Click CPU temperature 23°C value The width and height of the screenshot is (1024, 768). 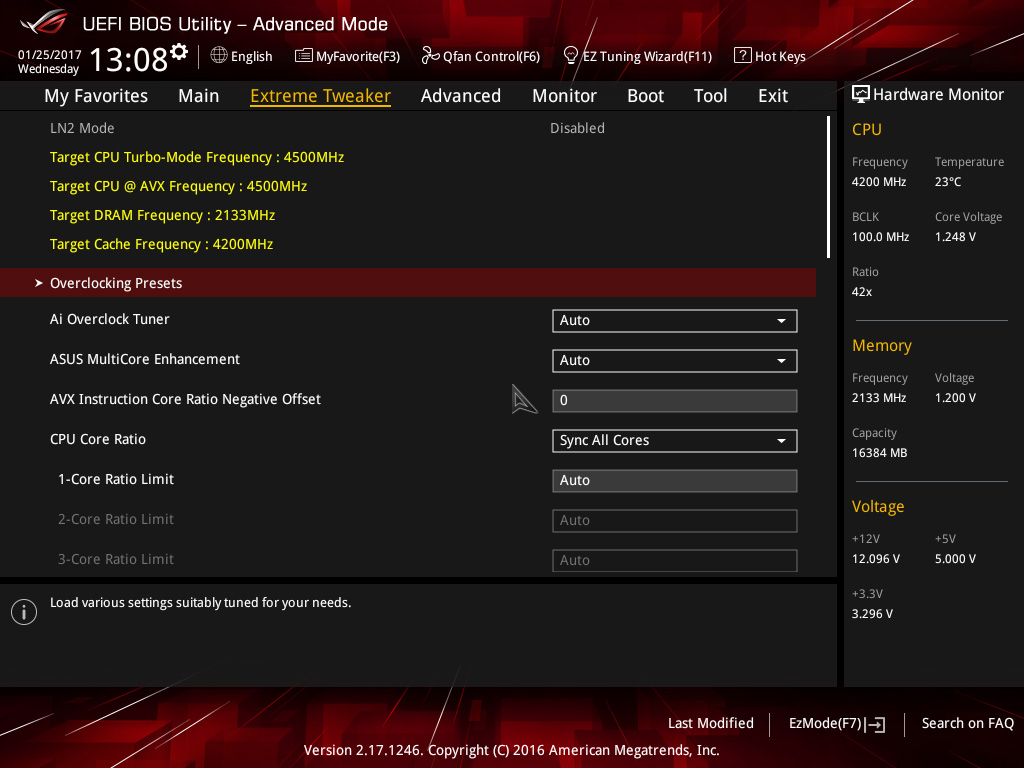point(948,182)
